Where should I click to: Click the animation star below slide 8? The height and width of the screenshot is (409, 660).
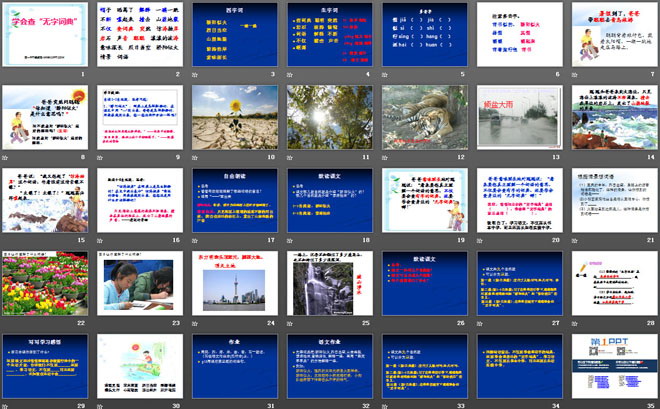click(5, 158)
